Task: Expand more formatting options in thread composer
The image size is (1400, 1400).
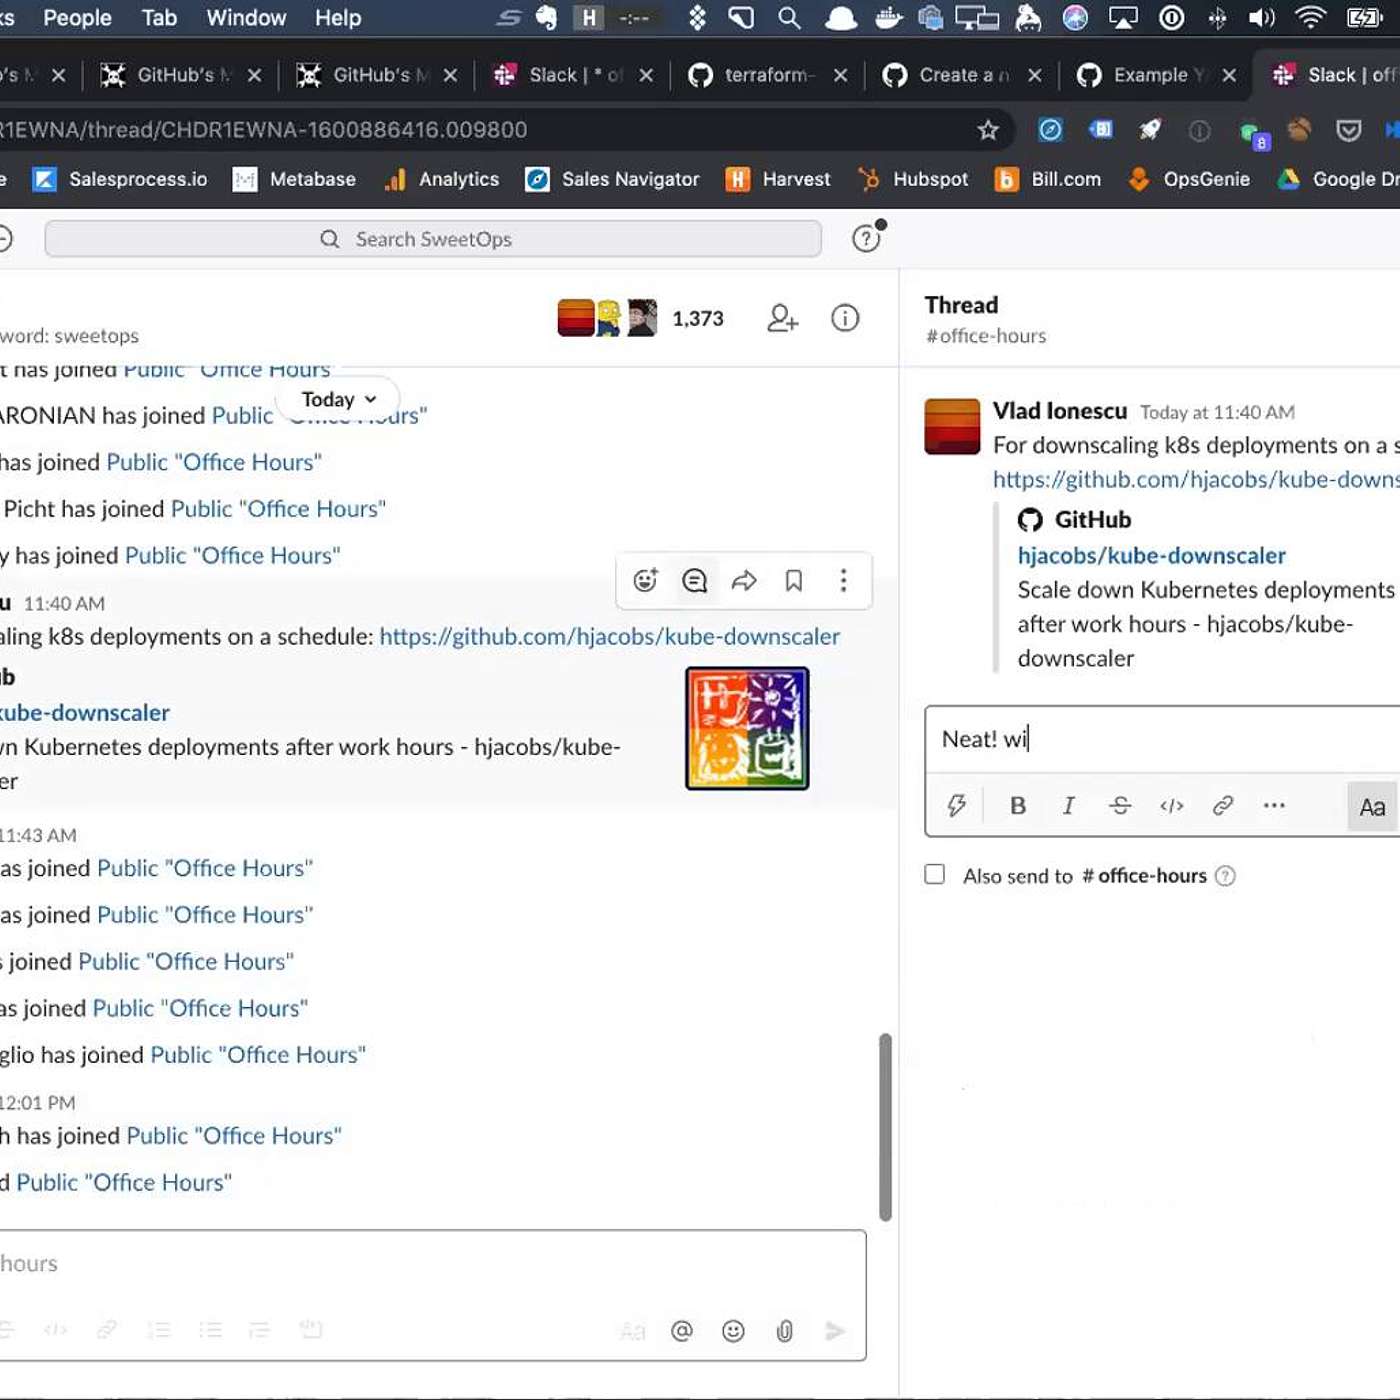Action: click(x=1273, y=806)
